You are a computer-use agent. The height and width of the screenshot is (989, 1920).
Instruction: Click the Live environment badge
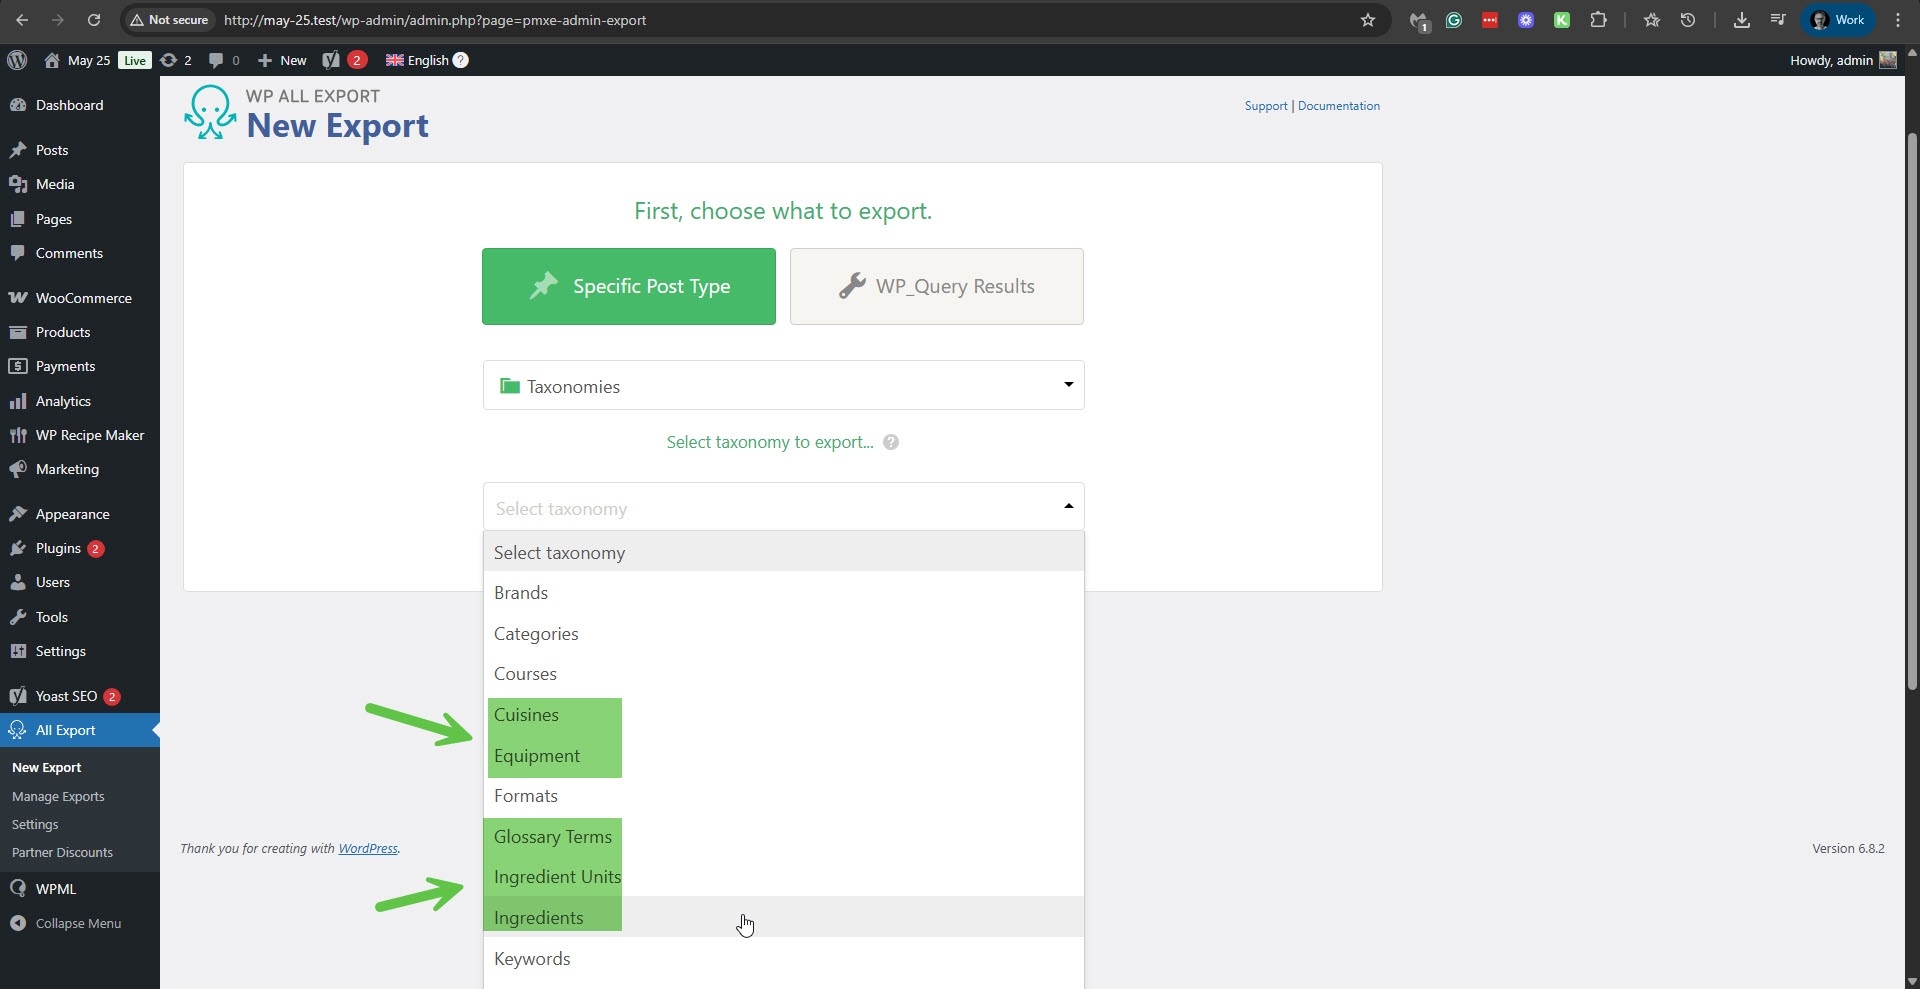click(x=135, y=60)
